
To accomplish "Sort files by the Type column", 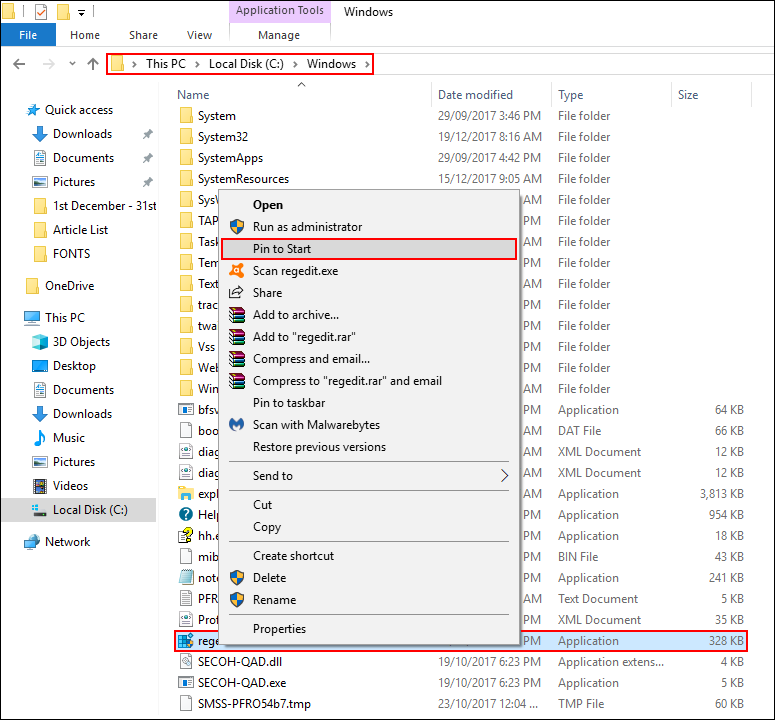I will tap(570, 95).
